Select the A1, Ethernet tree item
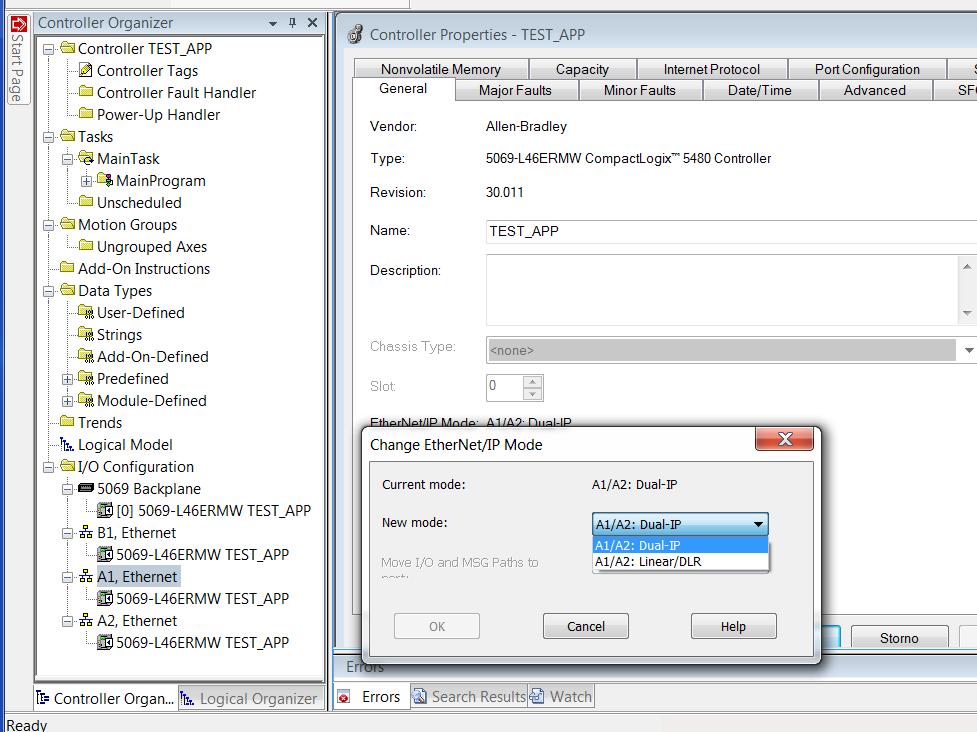 click(x=137, y=577)
